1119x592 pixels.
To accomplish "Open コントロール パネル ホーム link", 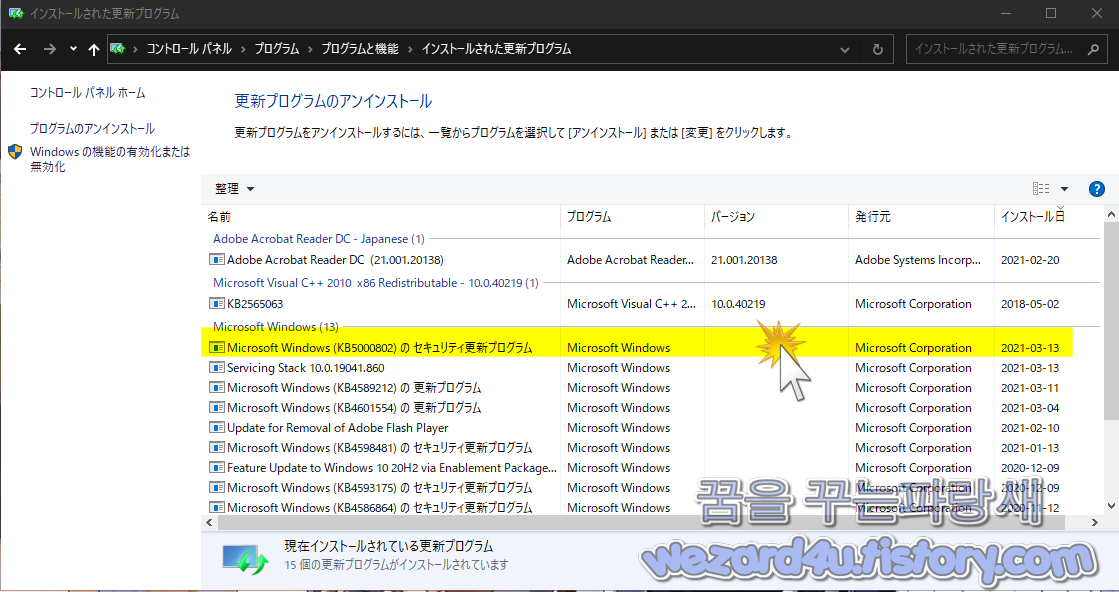I will 87,93.
